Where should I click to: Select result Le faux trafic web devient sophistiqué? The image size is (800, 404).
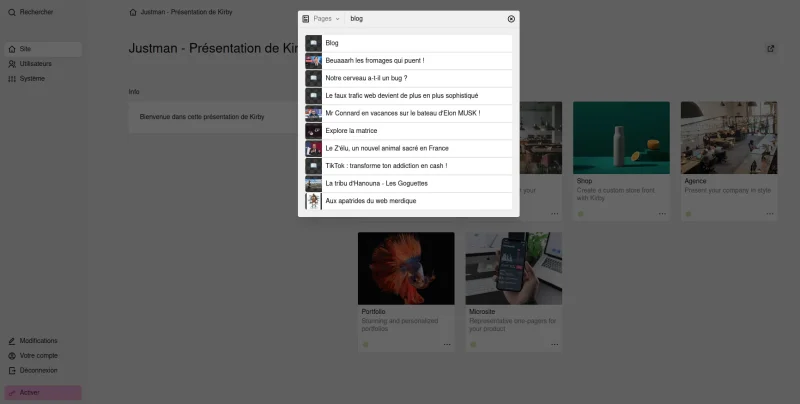click(x=409, y=96)
